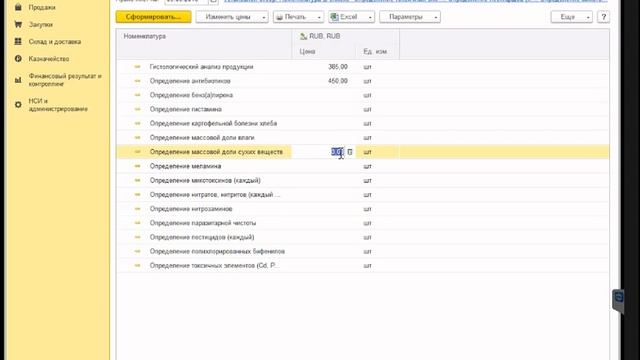Open the Еще menu

pyautogui.click(x=571, y=17)
